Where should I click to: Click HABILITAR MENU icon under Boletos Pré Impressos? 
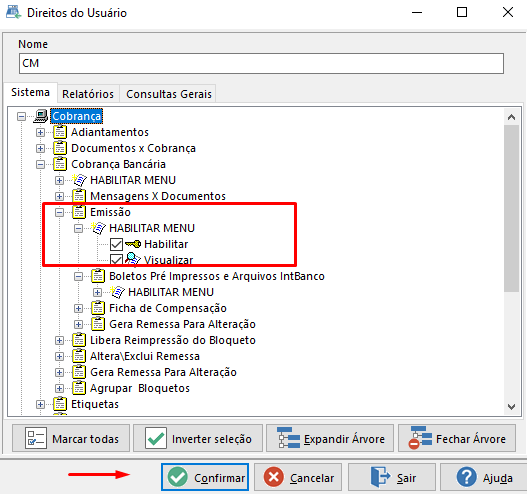point(118,292)
